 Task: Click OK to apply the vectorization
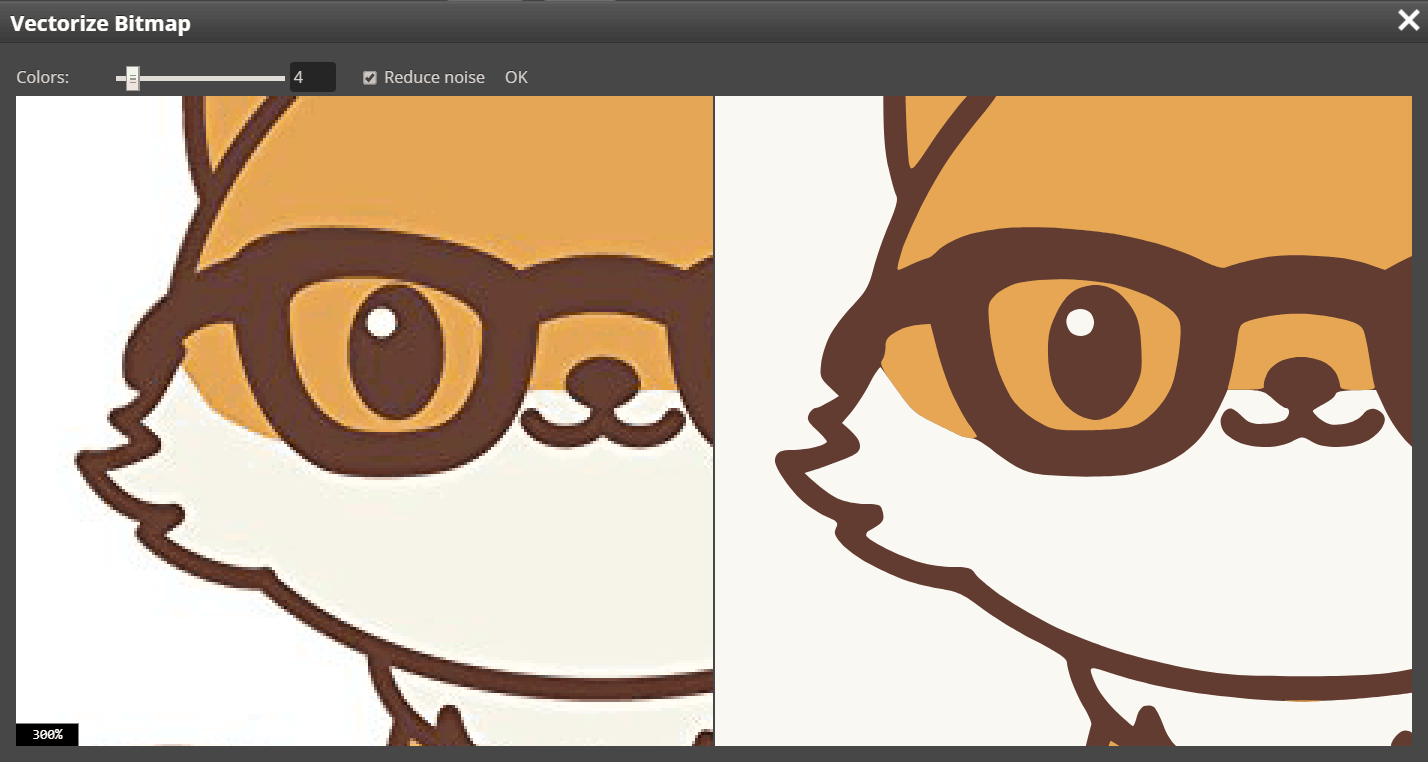point(516,77)
